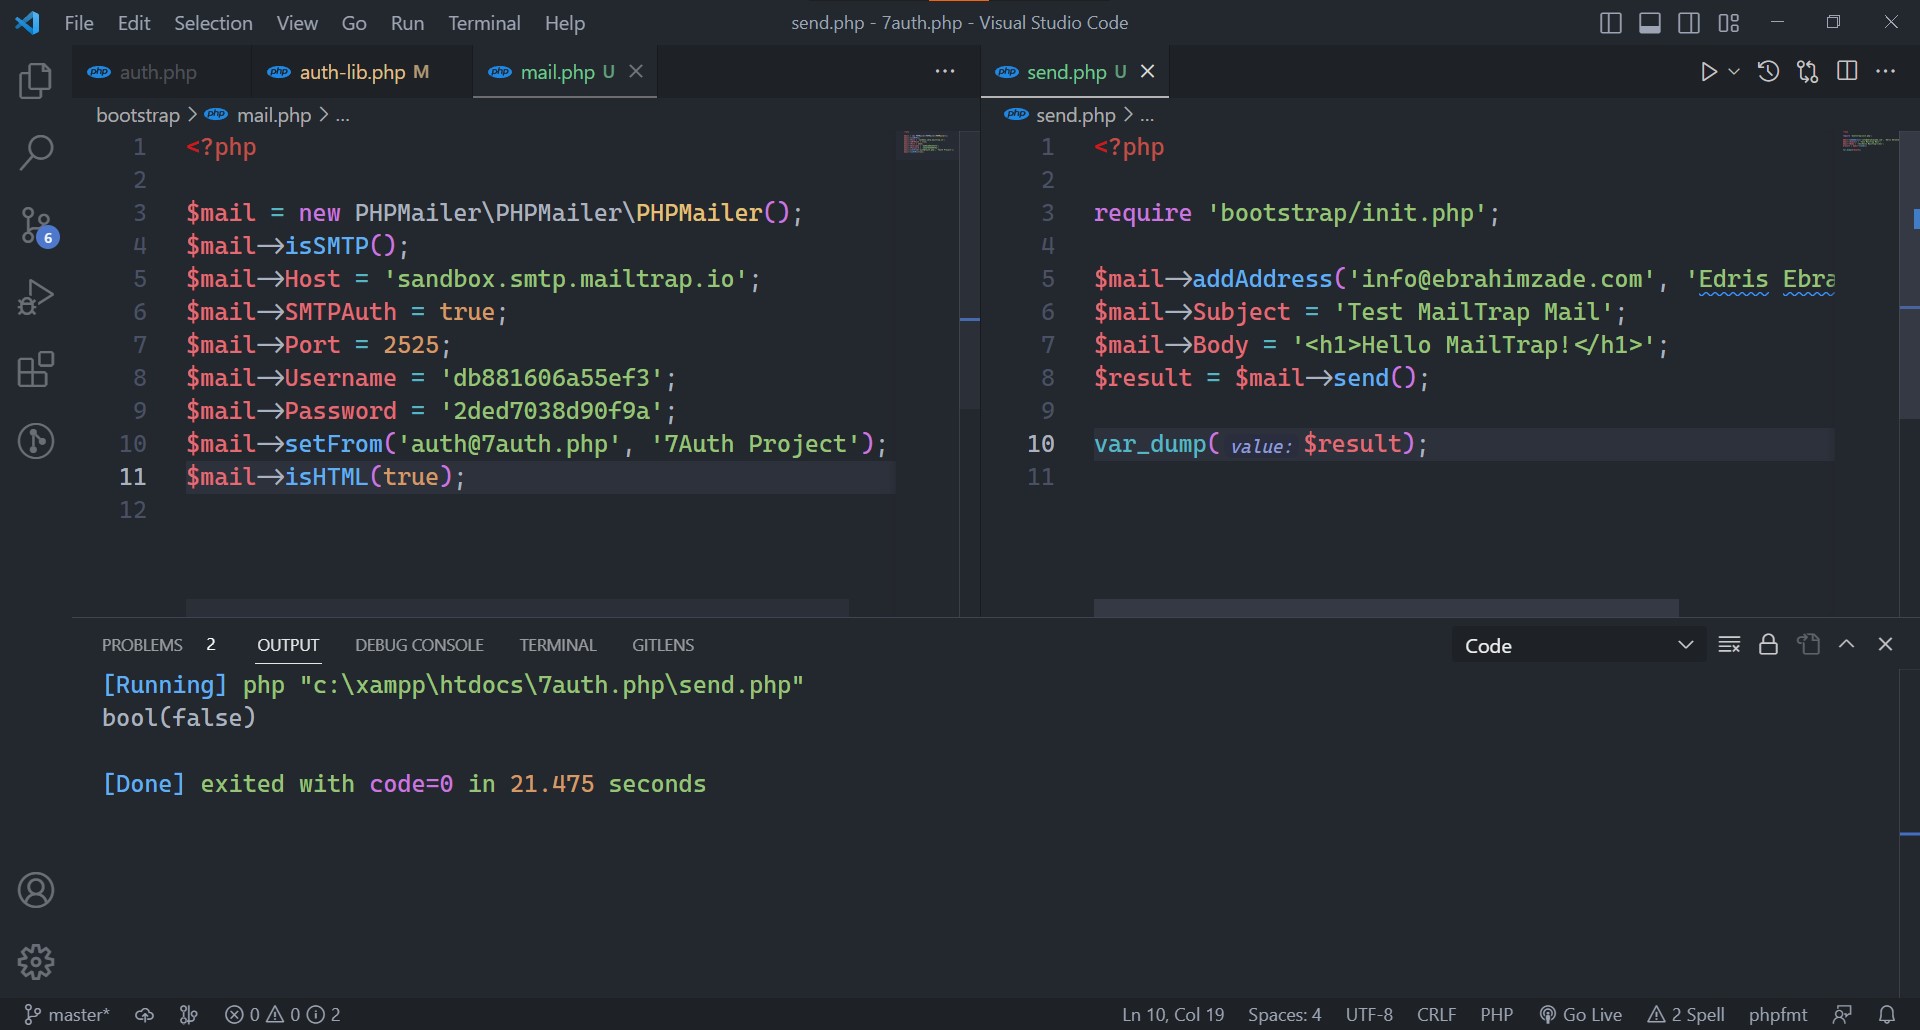Toggle the primary side bar layout

coord(1610,23)
